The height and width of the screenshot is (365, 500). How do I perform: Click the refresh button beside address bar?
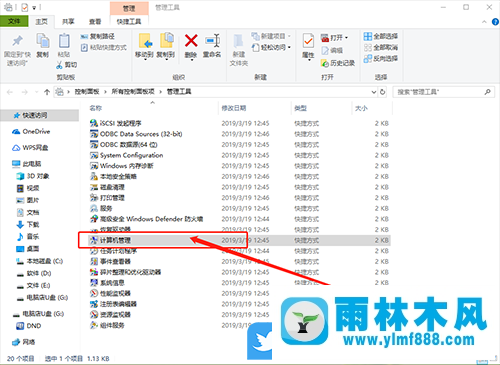tap(383, 92)
